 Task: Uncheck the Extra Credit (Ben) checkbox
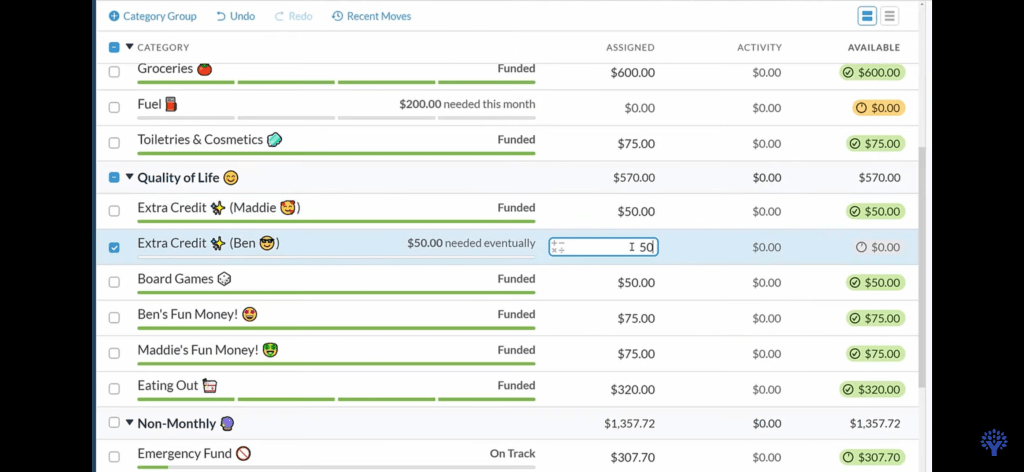(114, 247)
